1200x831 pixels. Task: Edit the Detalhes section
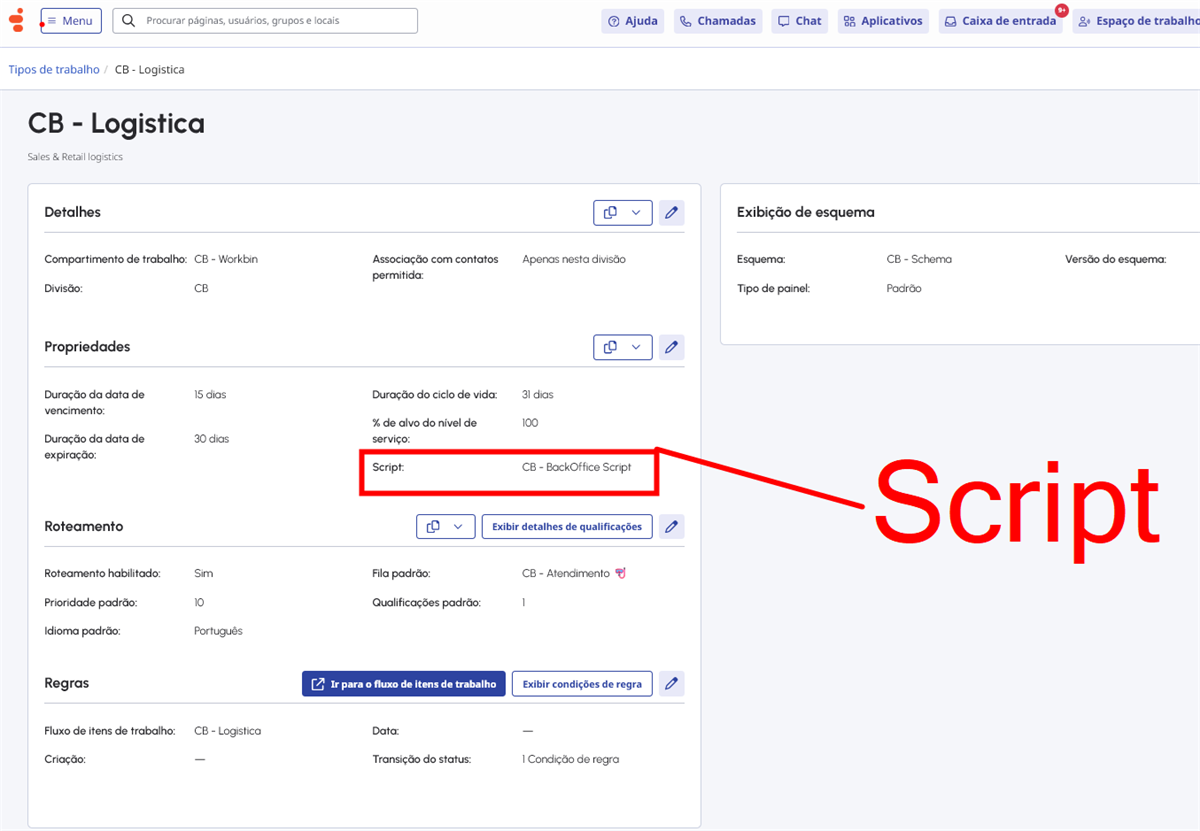click(x=672, y=212)
